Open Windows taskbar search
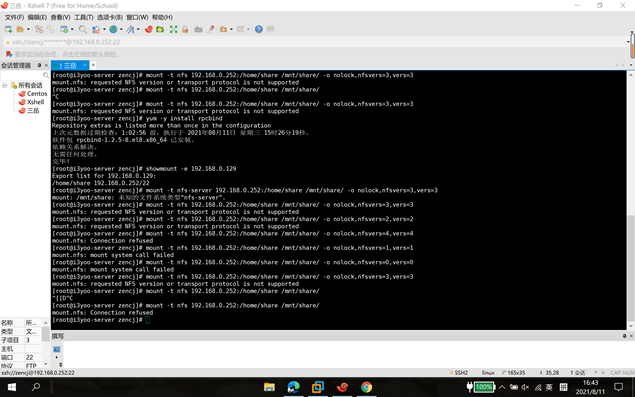The height and width of the screenshot is (397, 635). (36, 387)
